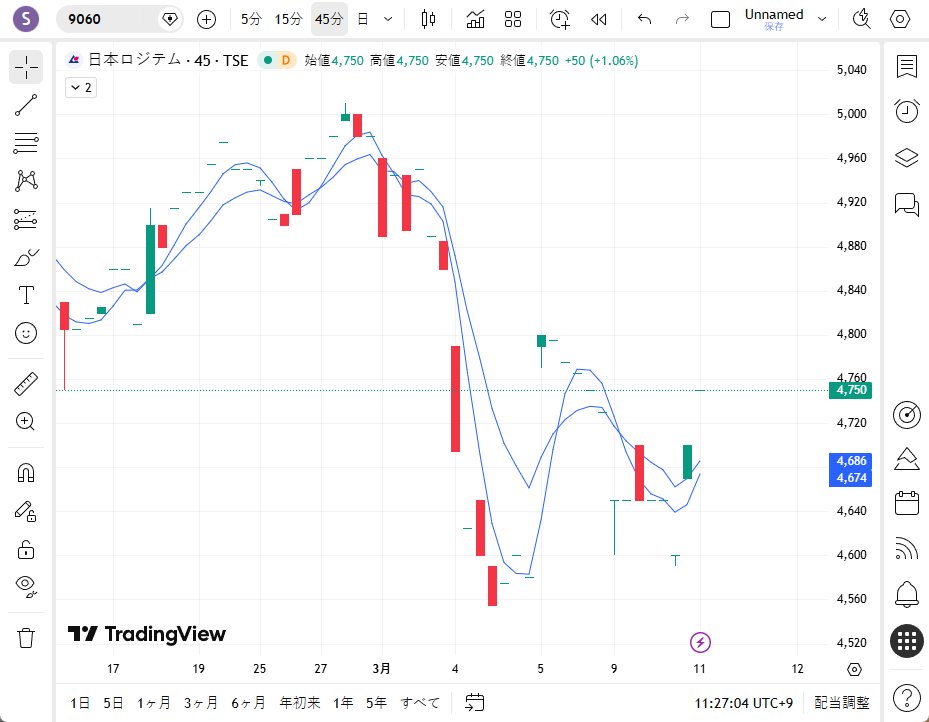Screen dimensions: 929x722
Task: Open the layout setup square icon
Action: coord(720,20)
